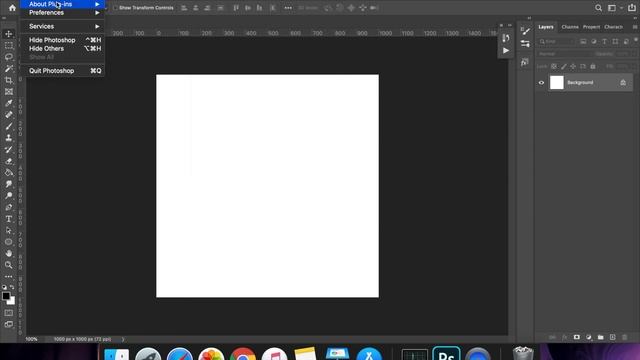Select the Magic Wand tool

coord(9,69)
